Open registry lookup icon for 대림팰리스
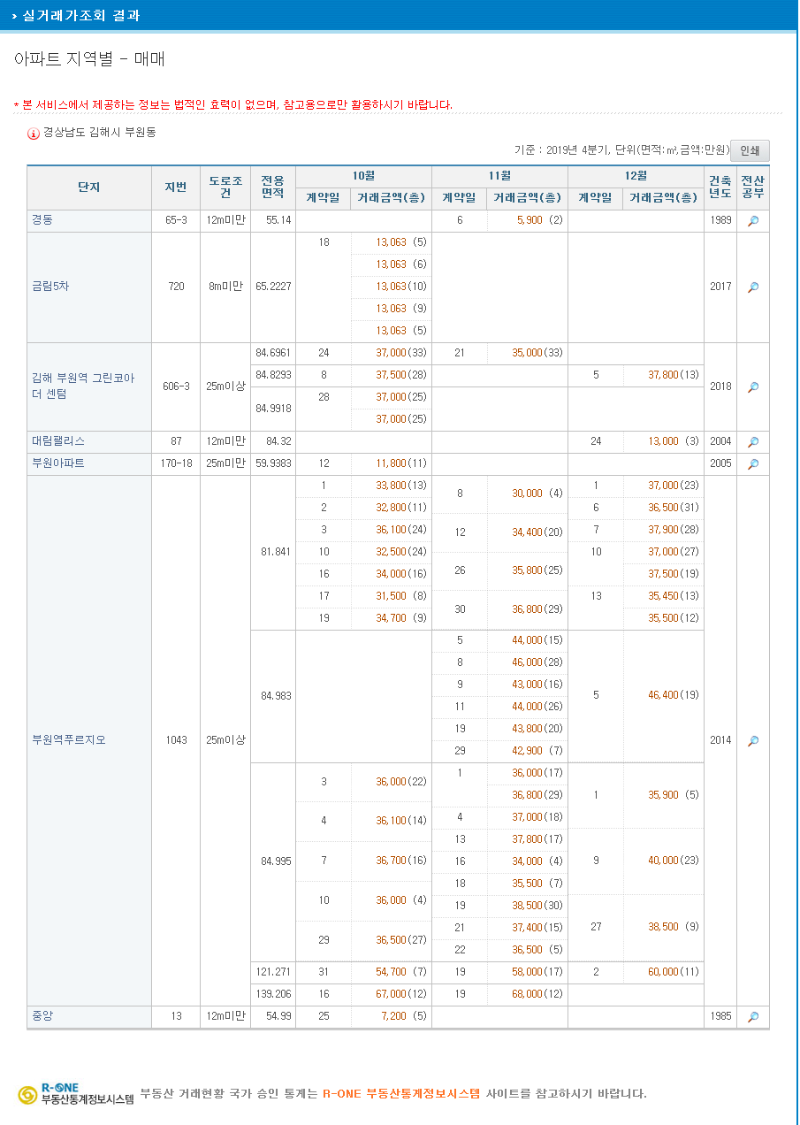 (x=753, y=442)
